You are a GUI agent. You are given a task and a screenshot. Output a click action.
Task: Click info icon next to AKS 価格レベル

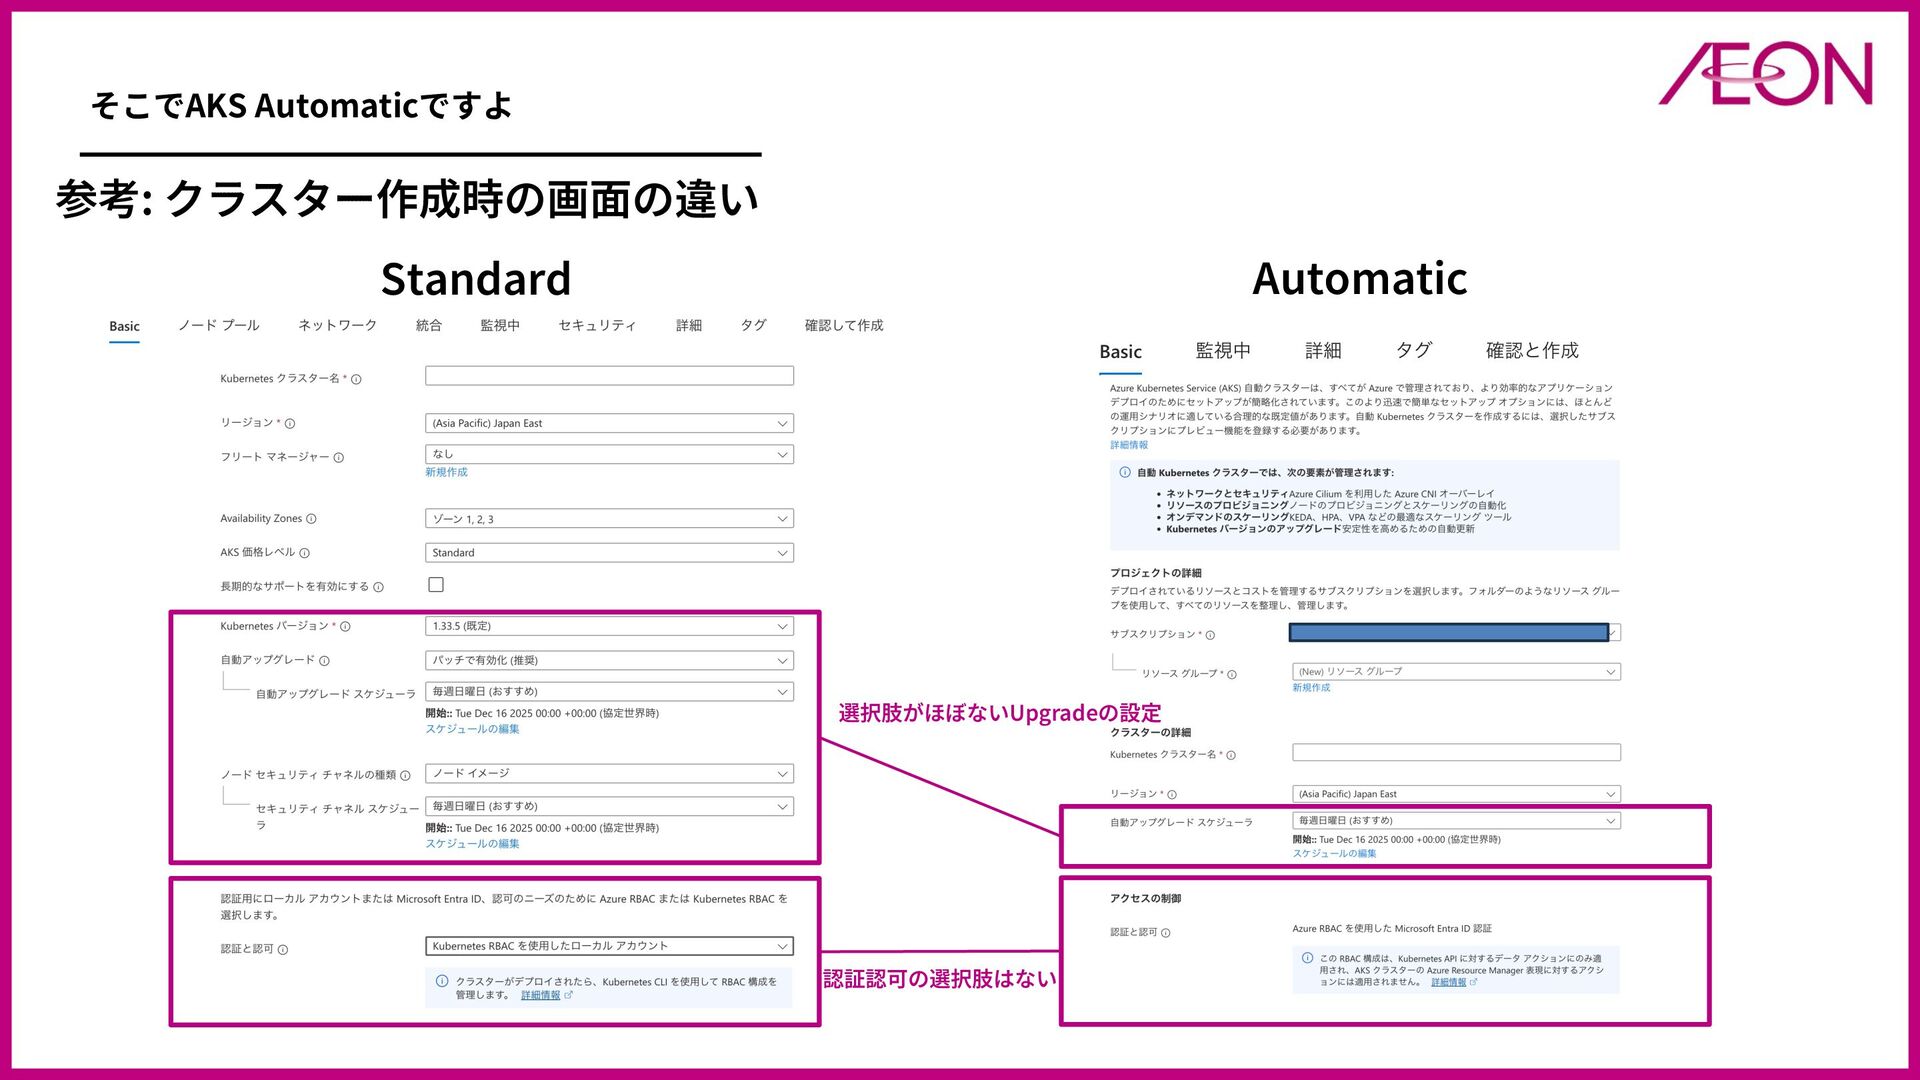(x=304, y=553)
